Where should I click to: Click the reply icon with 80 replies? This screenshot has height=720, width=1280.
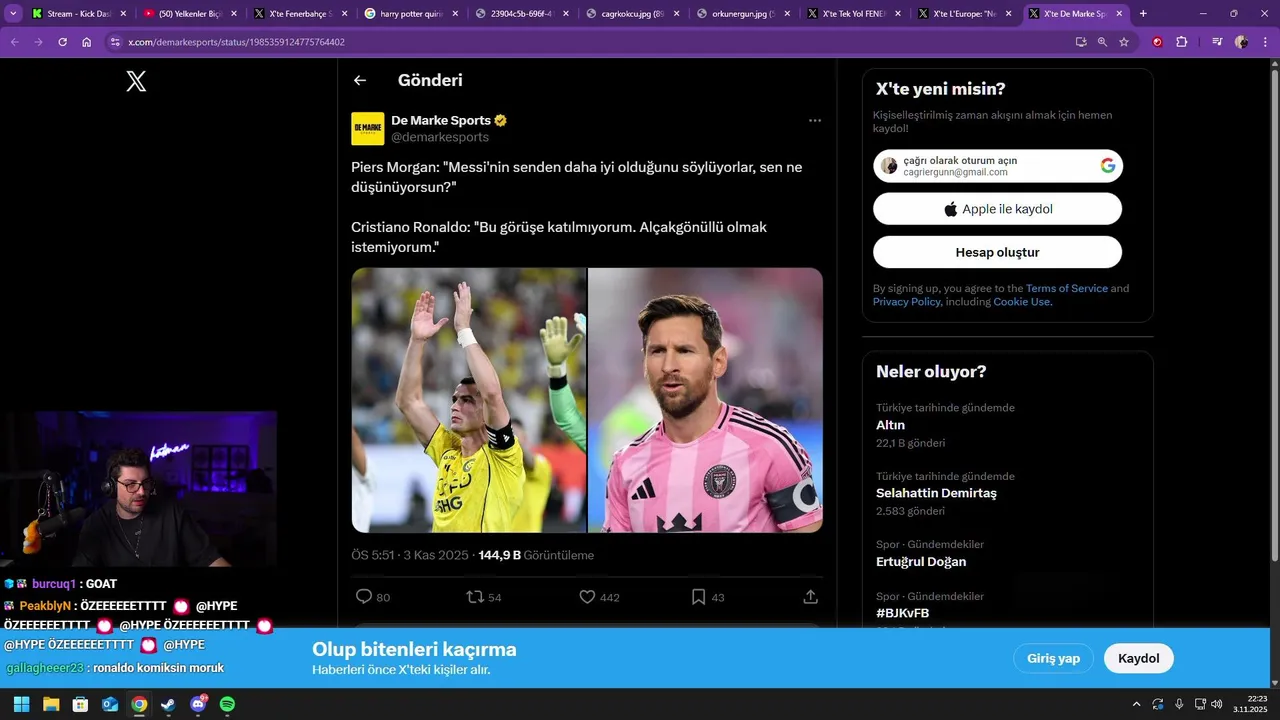(x=364, y=596)
